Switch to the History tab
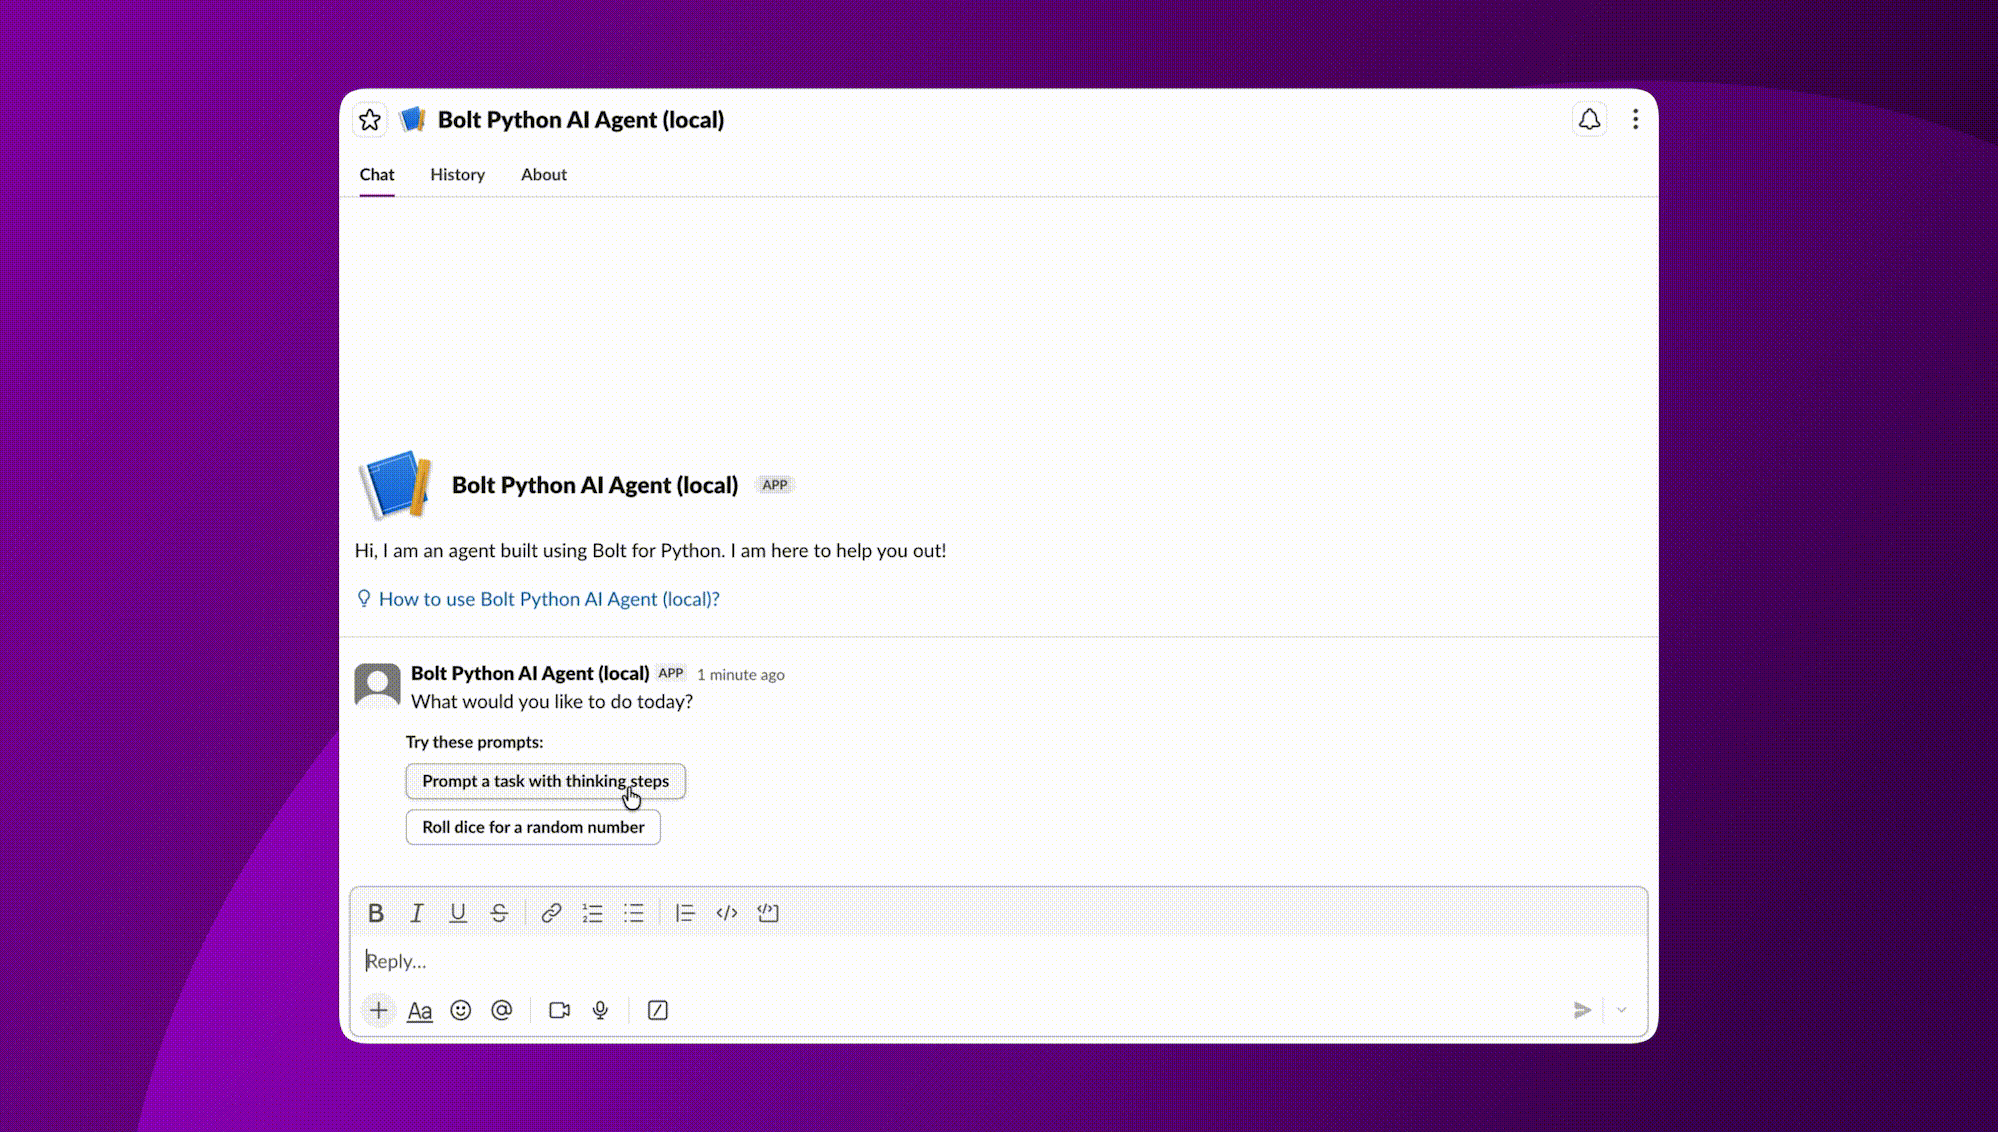 [x=457, y=174]
